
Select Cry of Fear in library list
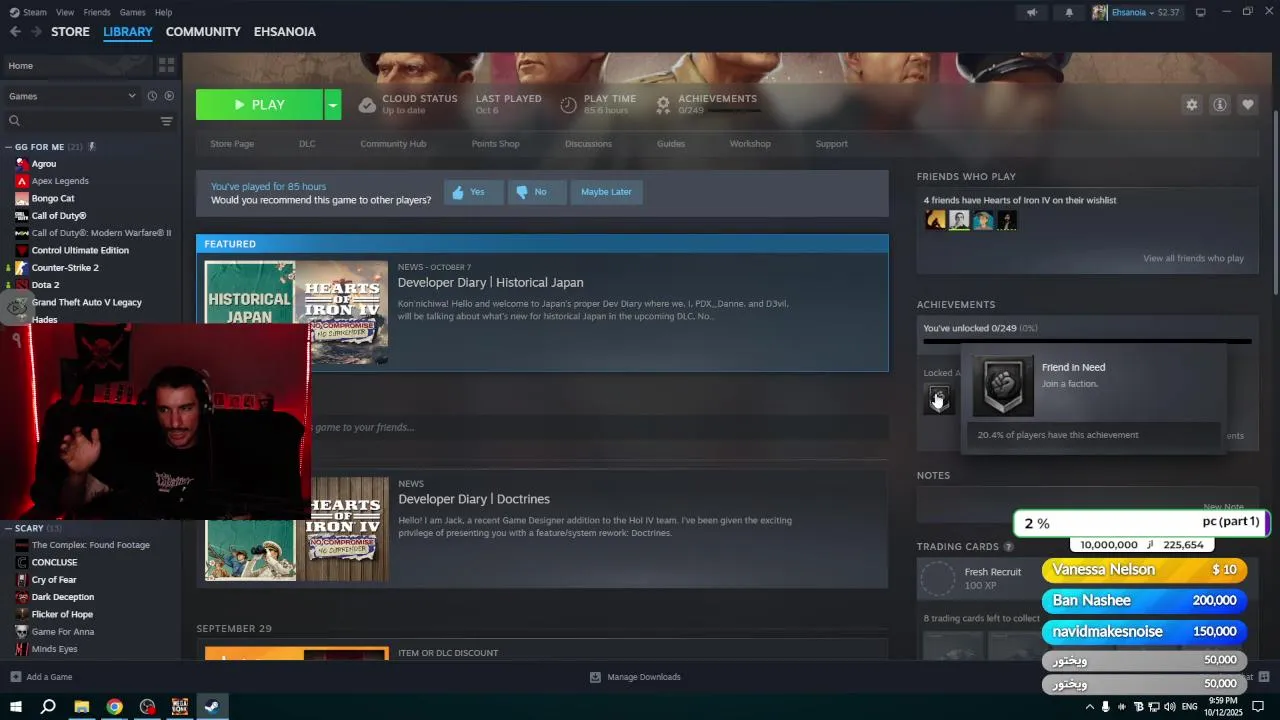click(54, 580)
